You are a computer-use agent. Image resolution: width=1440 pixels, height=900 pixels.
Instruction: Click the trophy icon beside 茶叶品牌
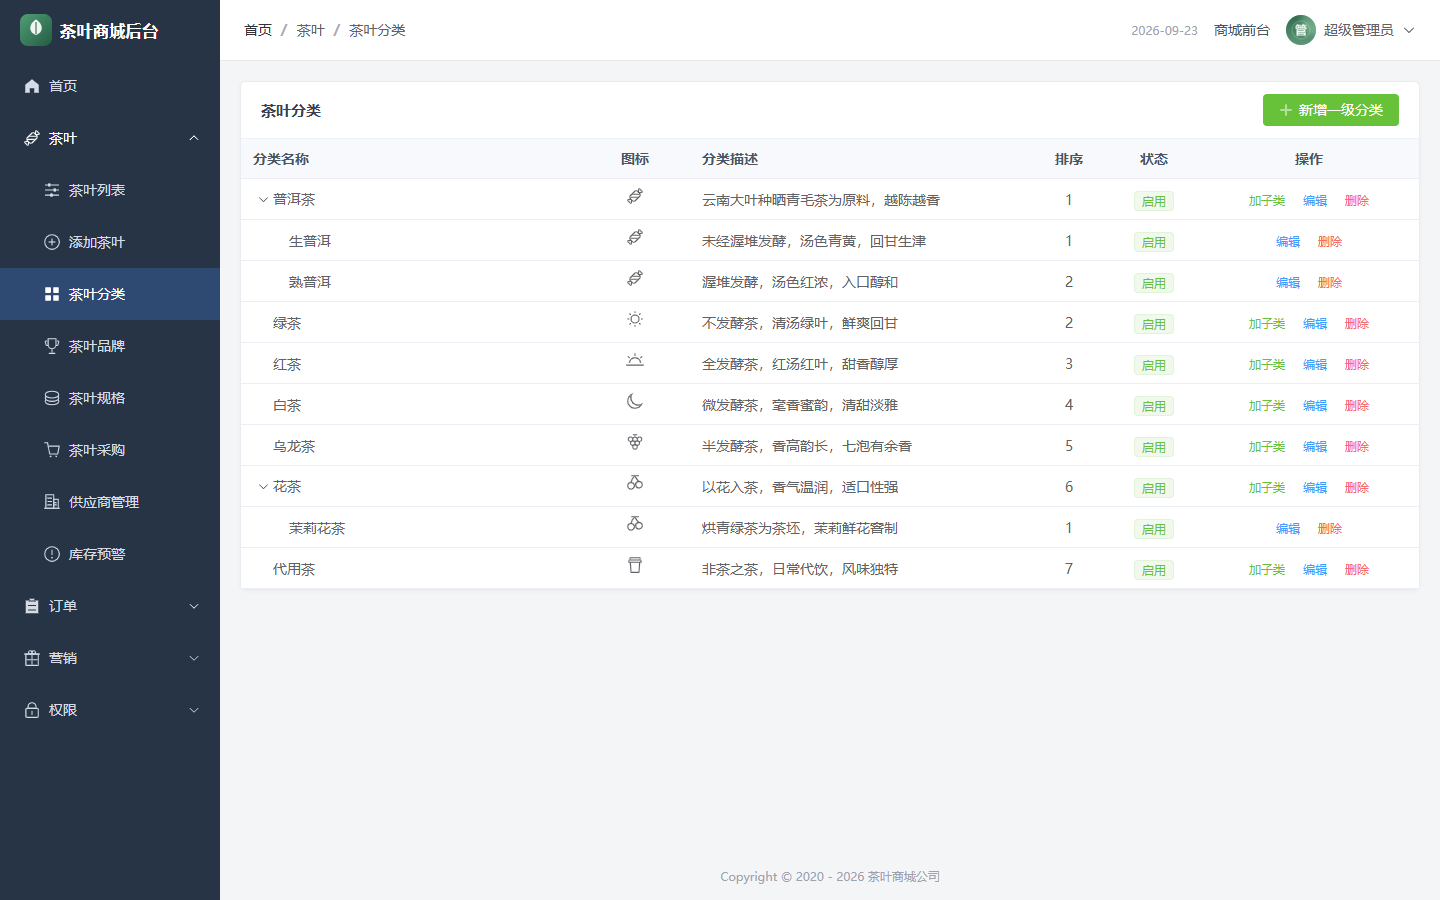(x=52, y=346)
